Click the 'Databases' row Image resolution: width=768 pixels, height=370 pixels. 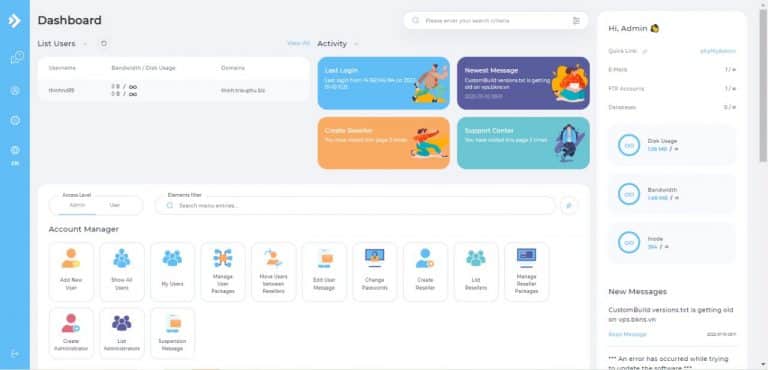(672, 107)
